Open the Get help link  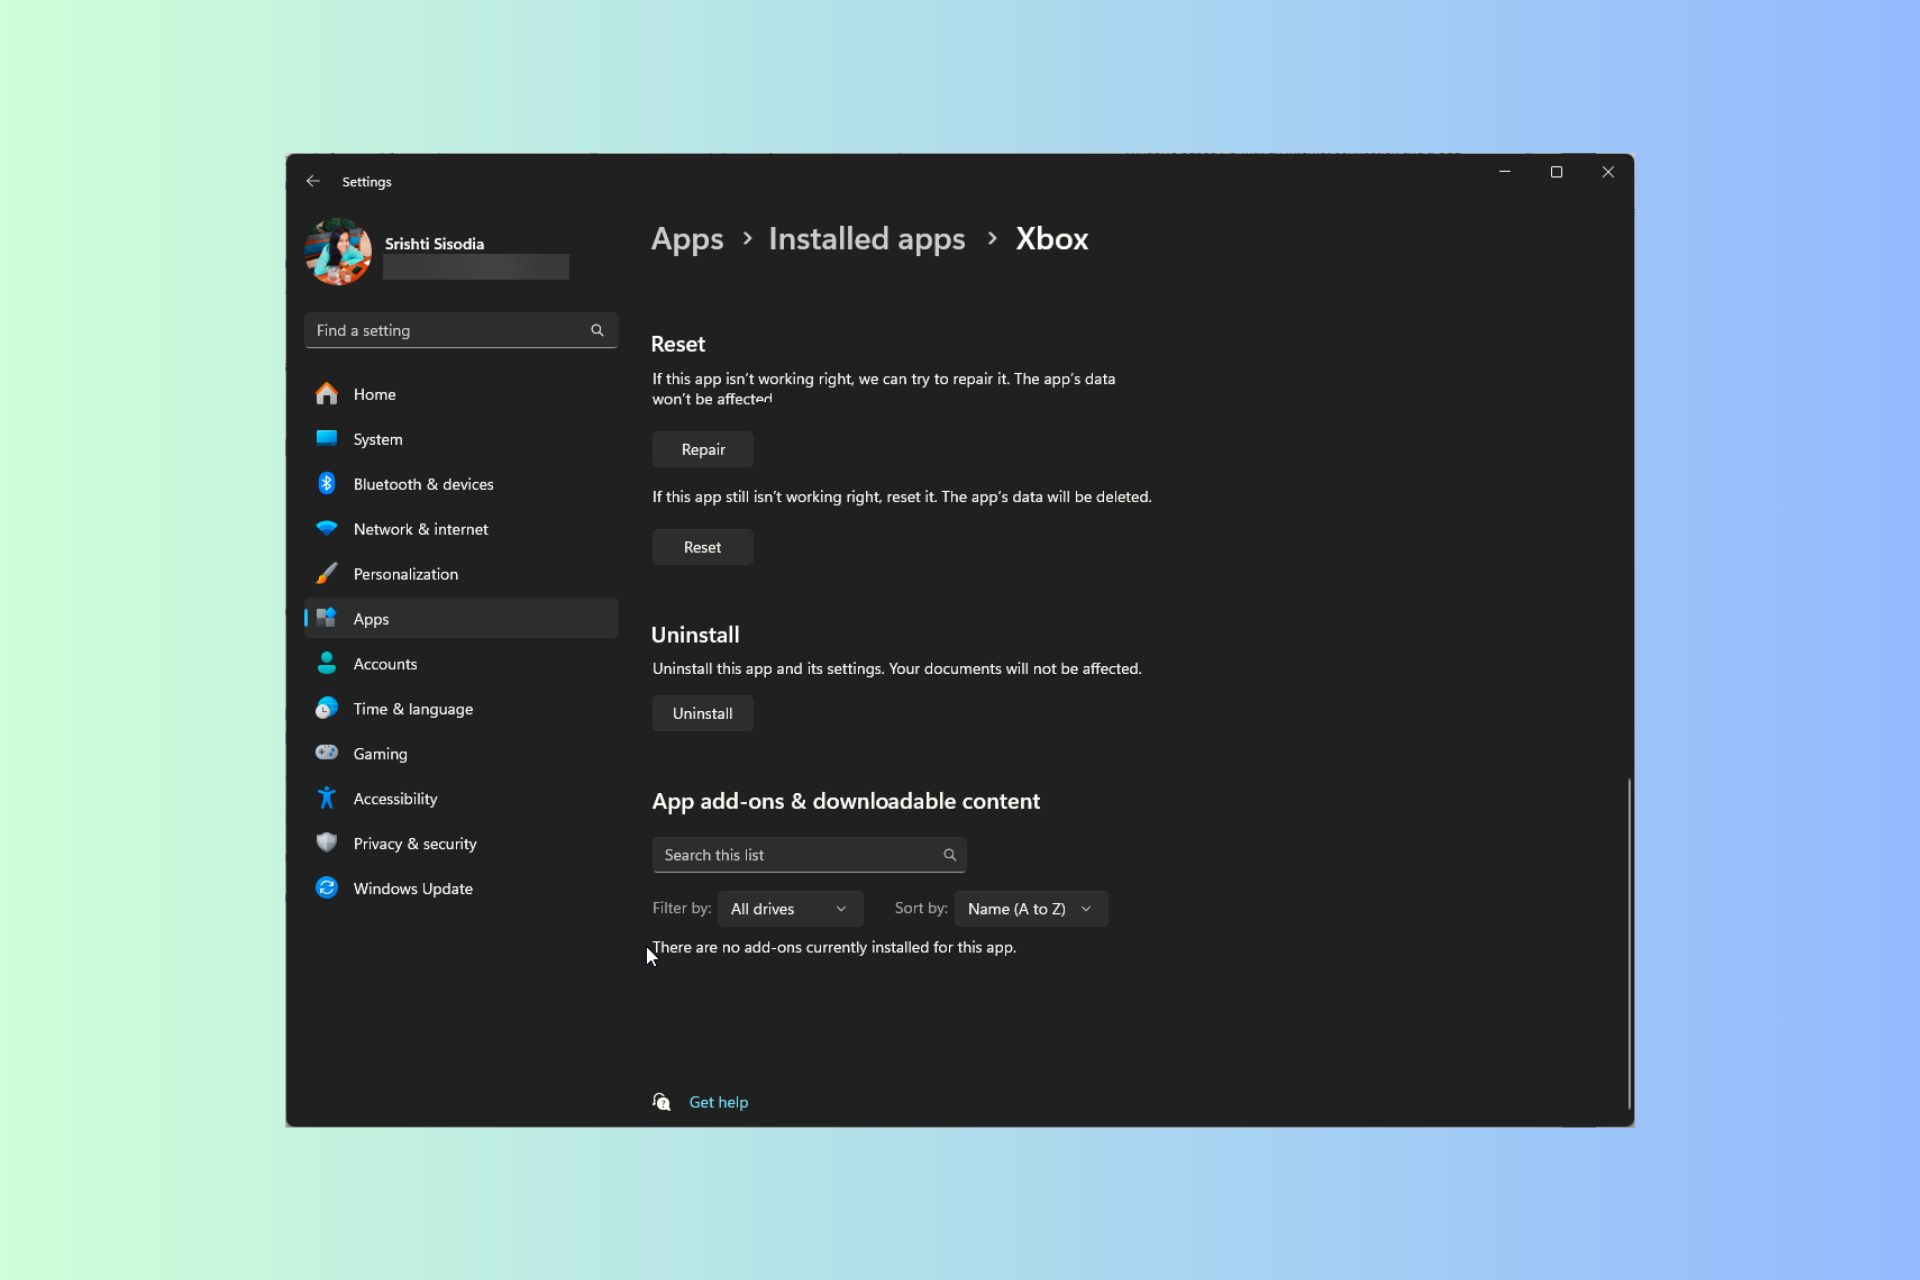point(718,1102)
